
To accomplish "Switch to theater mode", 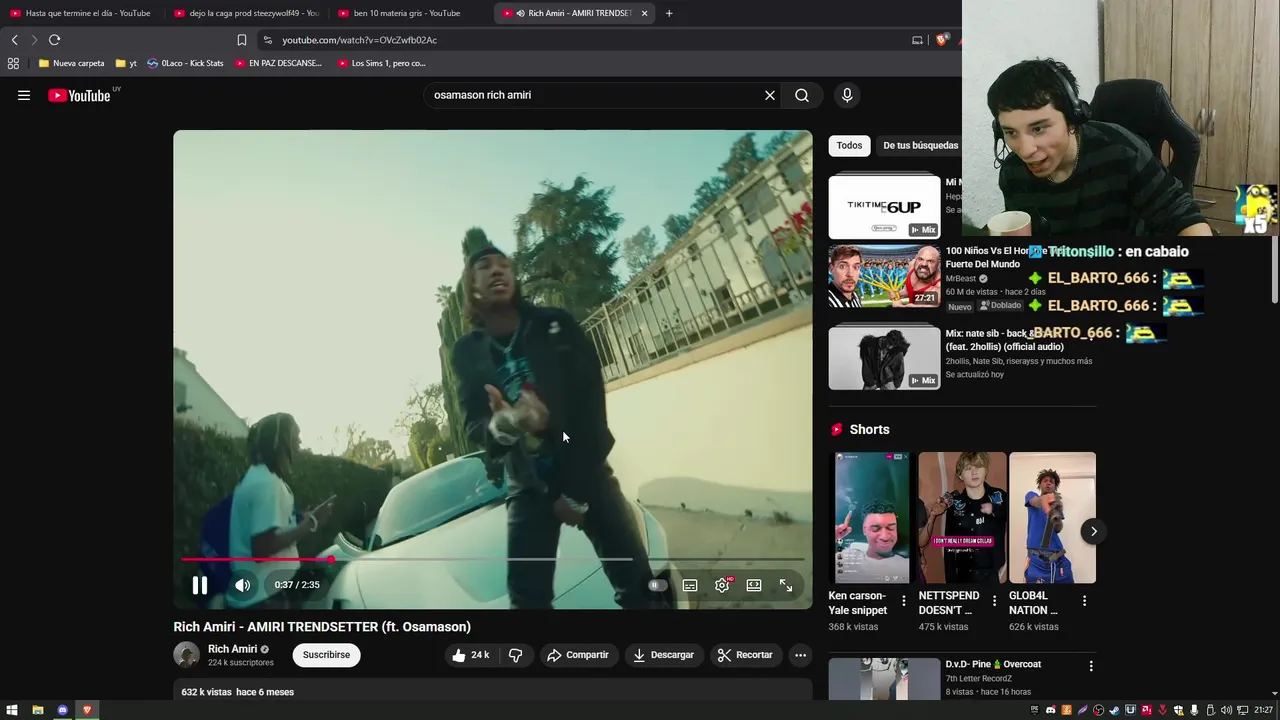I will [754, 585].
